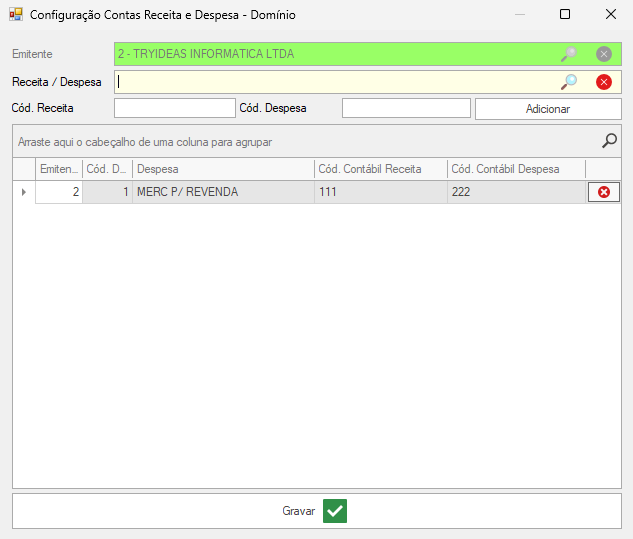Screen dimensions: 633x539
Task: Open the Receita / Despesa lookup magnifier
Action: [x=569, y=82]
